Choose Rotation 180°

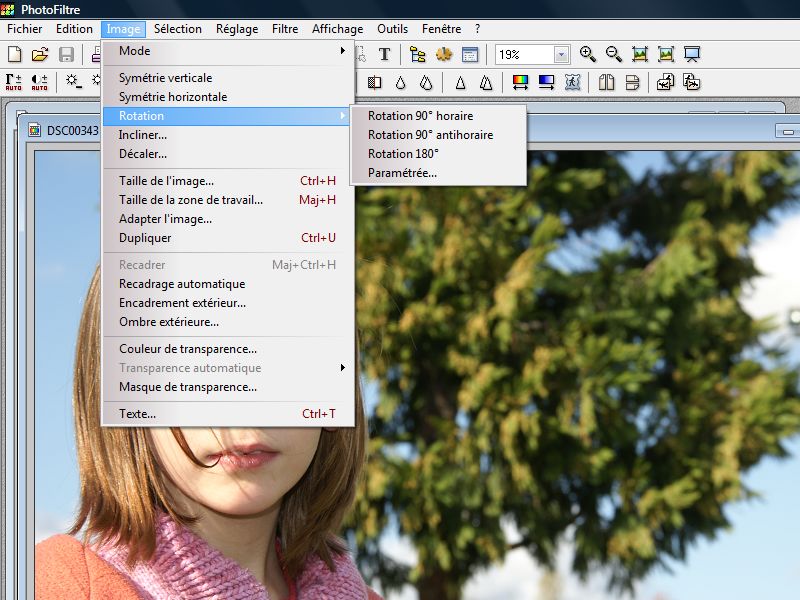[438, 154]
